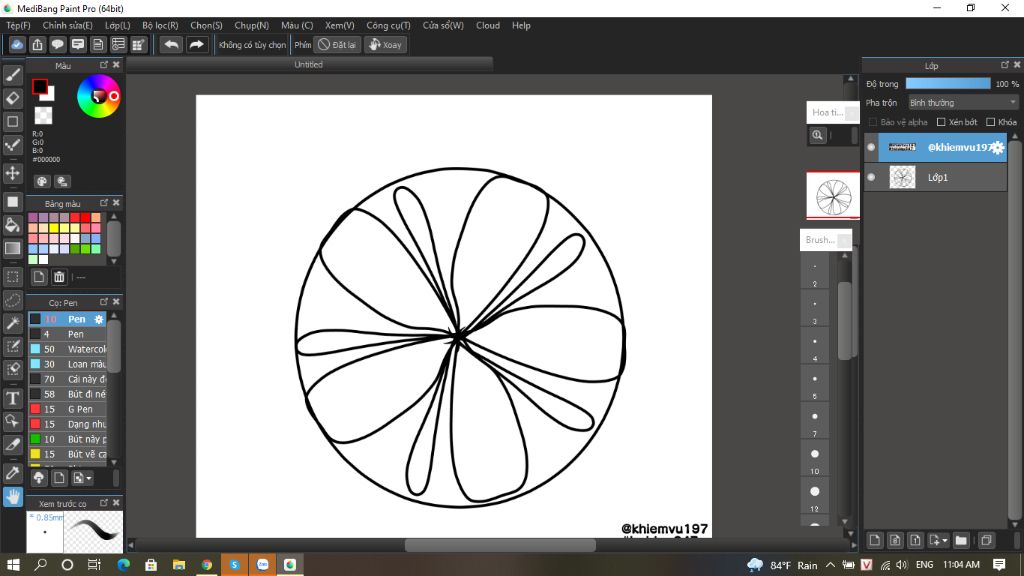Add a new folder in layer panel
Viewport: 1024px width, 576px height.
961,540
